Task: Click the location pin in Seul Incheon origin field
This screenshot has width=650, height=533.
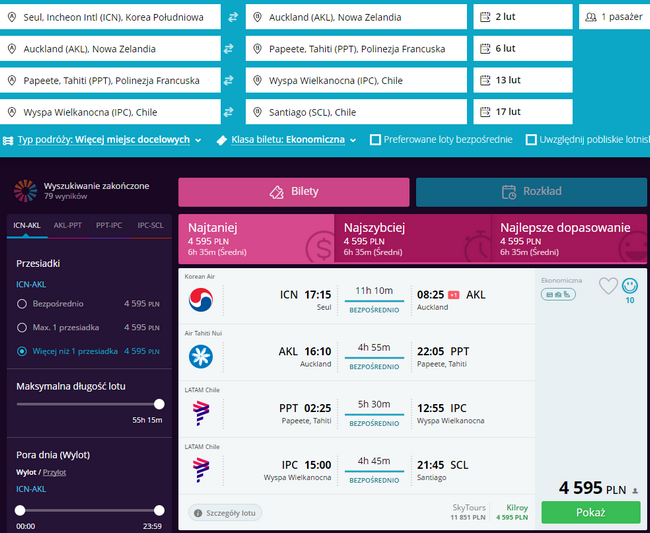Action: 12,17
